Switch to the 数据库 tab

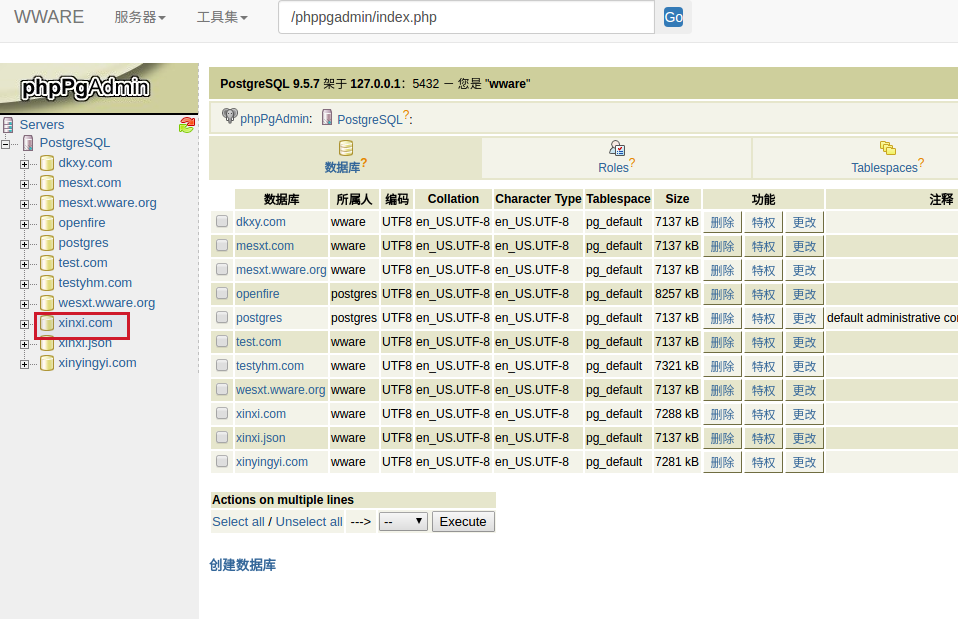pos(345,158)
